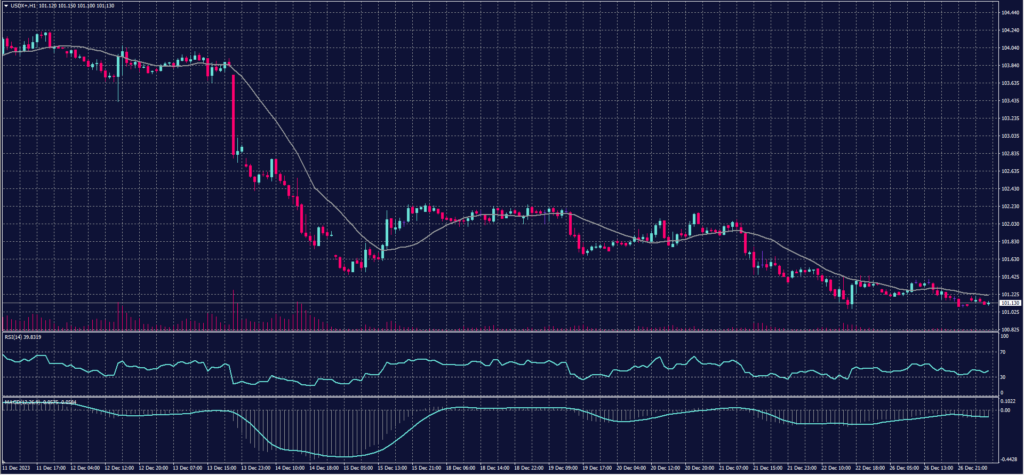
Task: Click the 26 Dec 21:00 time label
Action: (975, 467)
